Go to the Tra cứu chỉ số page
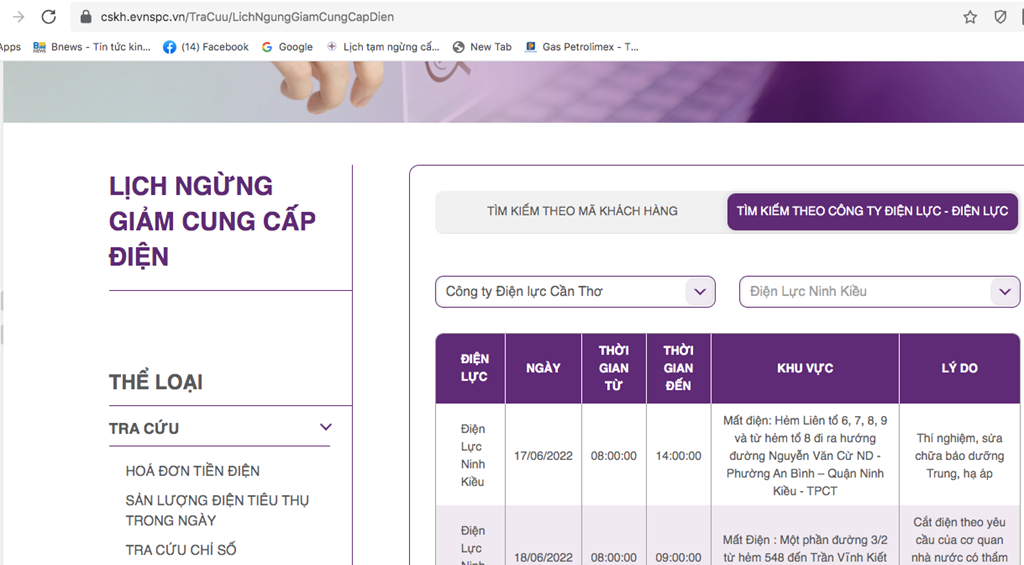The width and height of the screenshot is (1024, 565). tap(180, 549)
